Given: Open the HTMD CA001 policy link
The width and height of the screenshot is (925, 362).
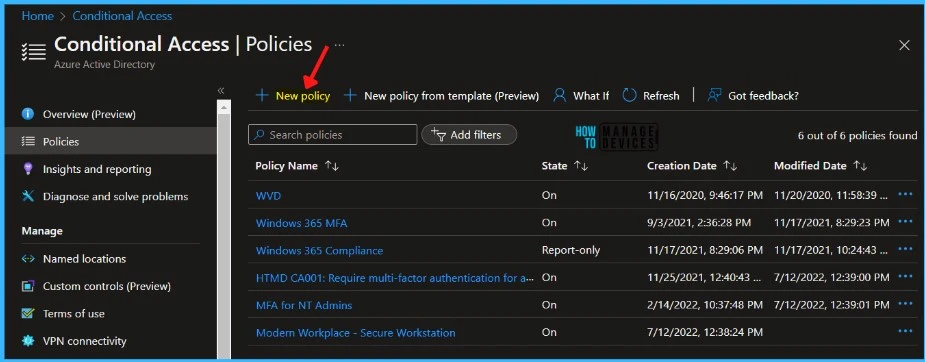Looking at the screenshot, I should tap(395, 278).
